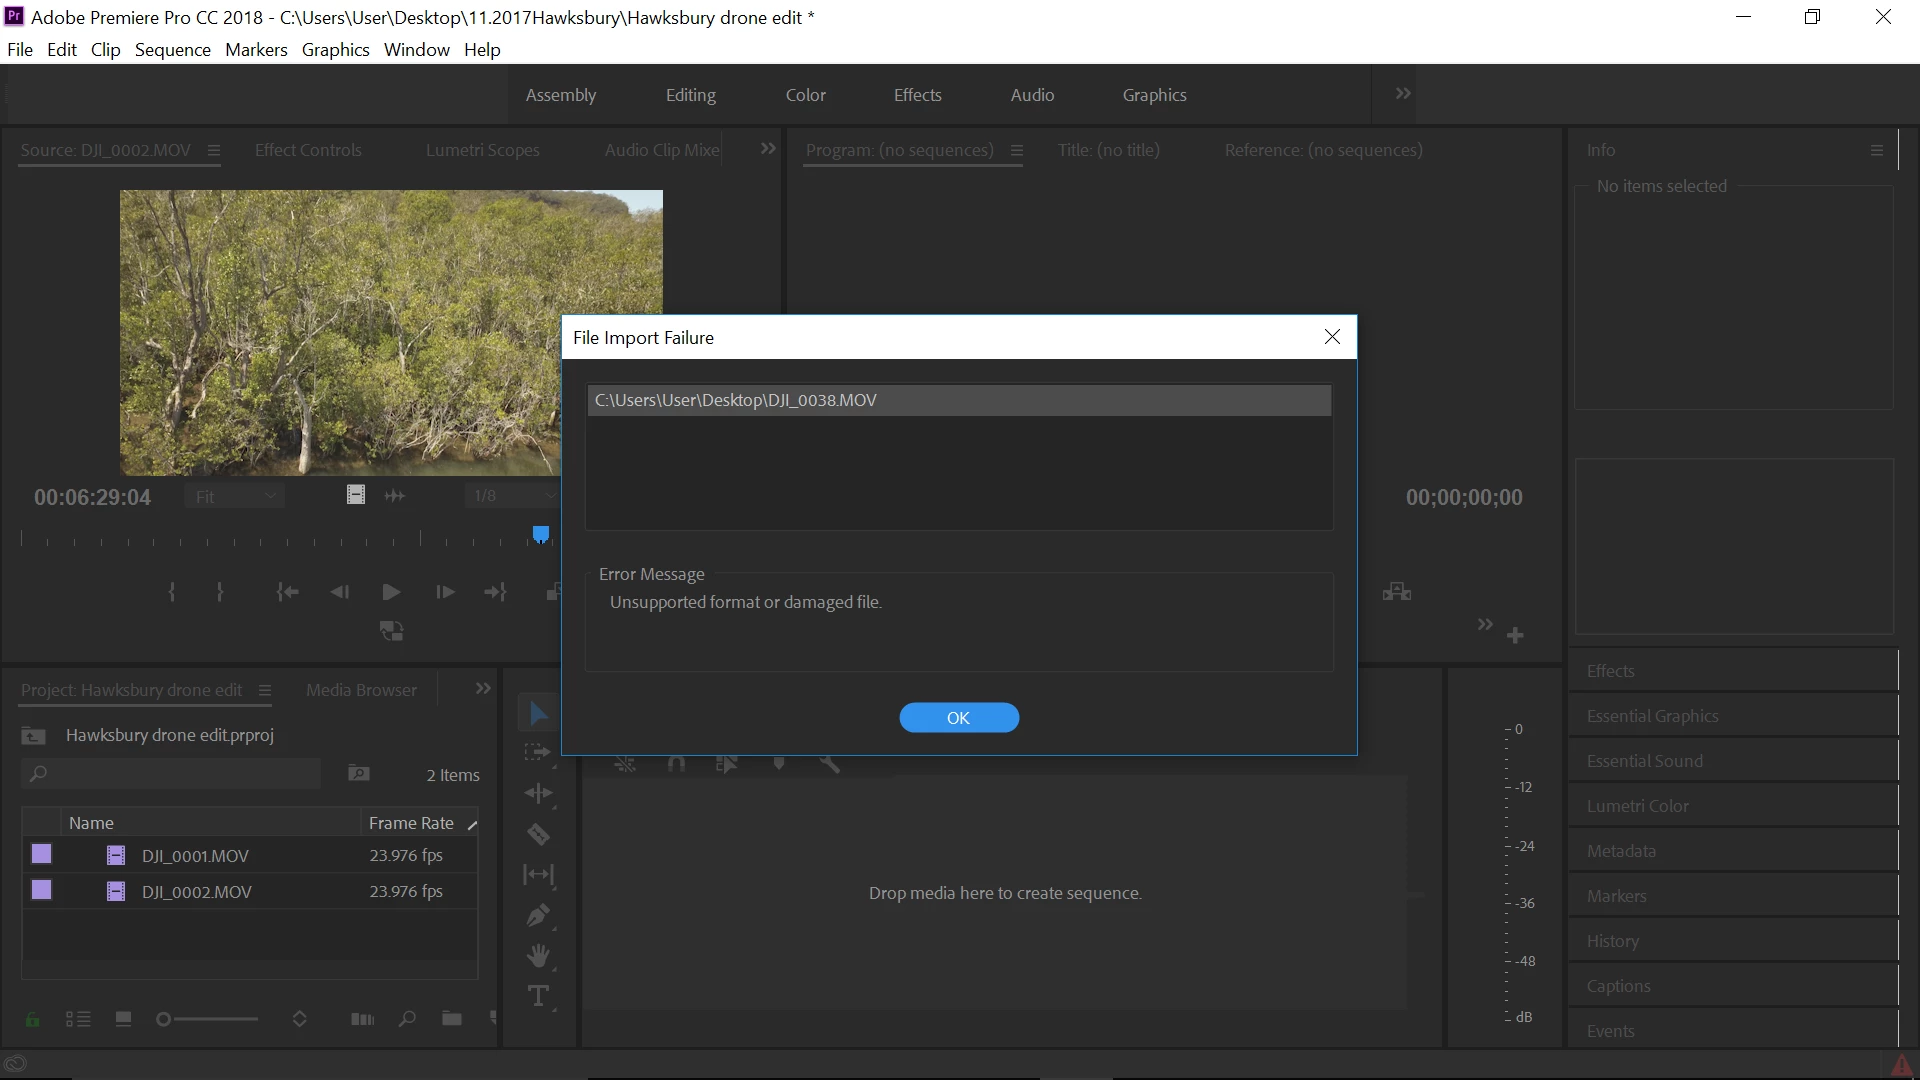Screen dimensions: 1920x1080
Task: Open the Media Browser panel tab
Action: coord(361,690)
